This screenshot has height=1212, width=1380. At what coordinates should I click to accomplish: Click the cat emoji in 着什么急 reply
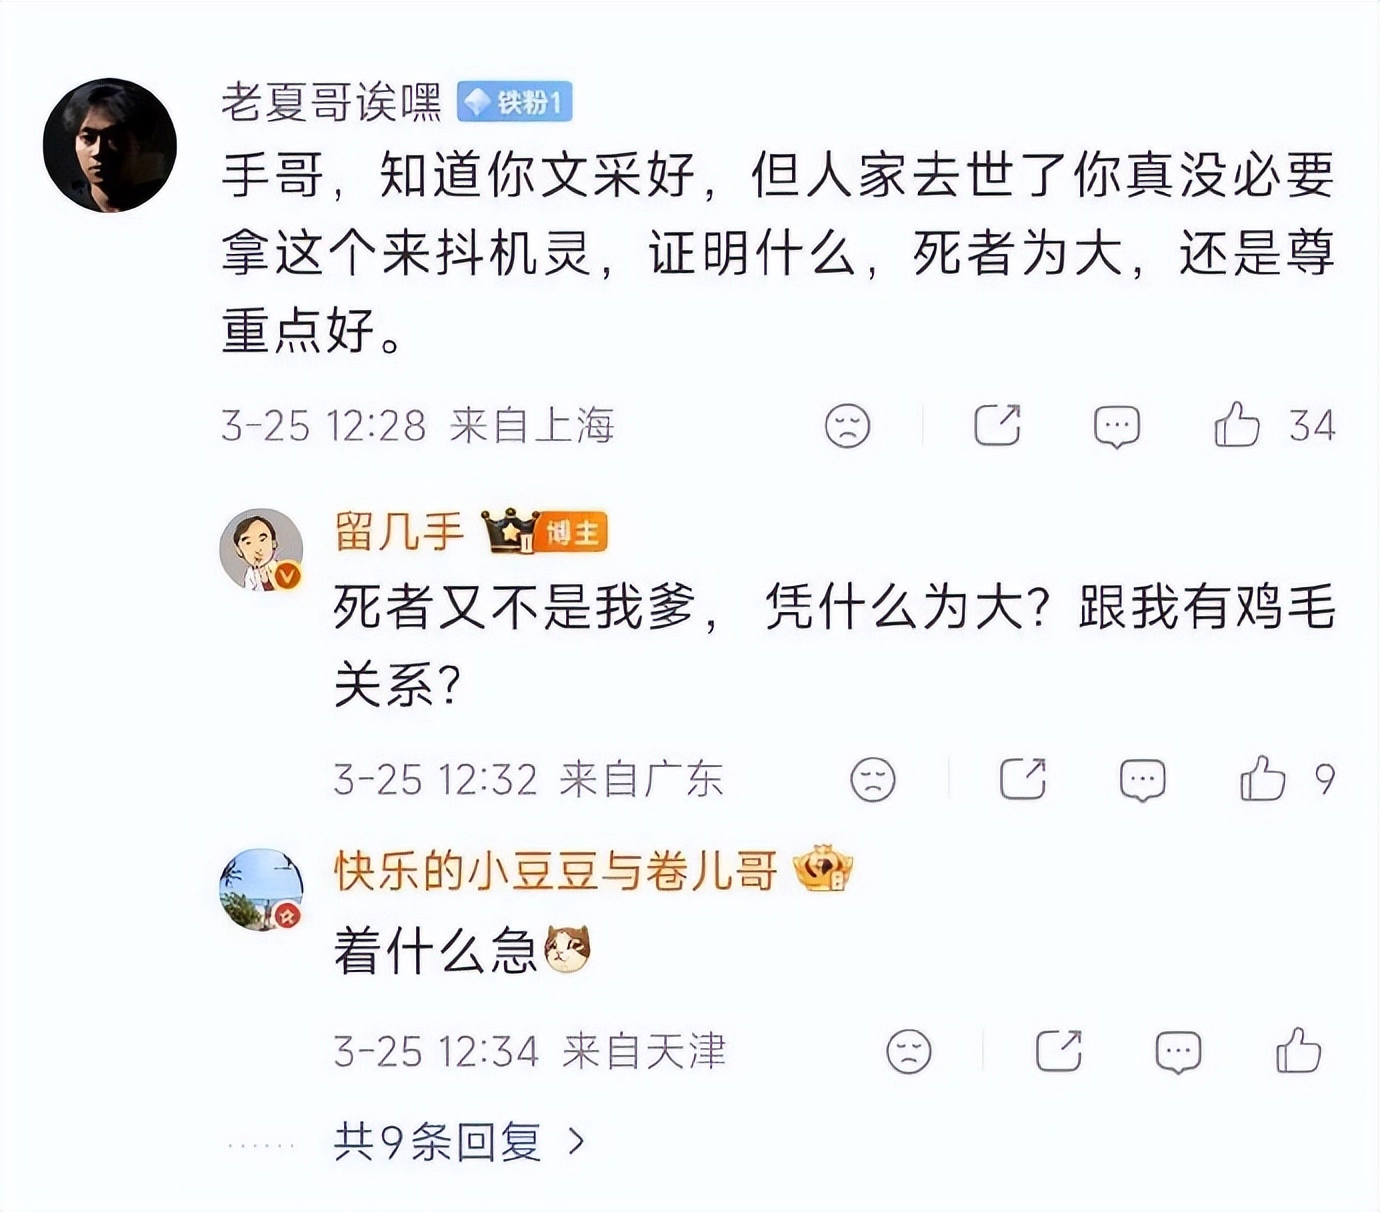567,946
